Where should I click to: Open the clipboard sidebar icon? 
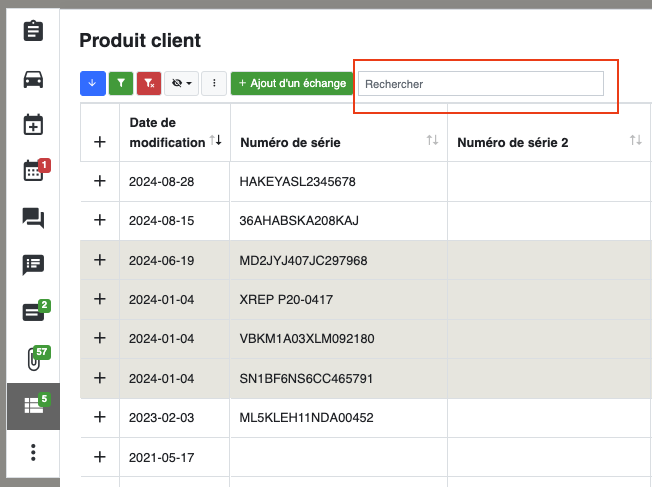coord(33,31)
